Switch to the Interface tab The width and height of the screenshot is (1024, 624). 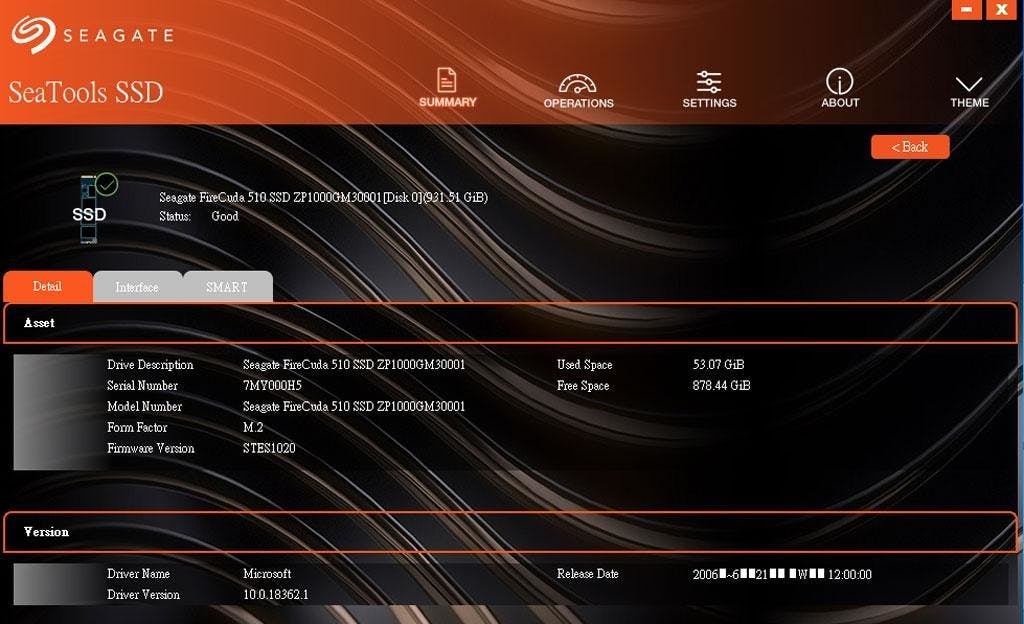point(137,287)
